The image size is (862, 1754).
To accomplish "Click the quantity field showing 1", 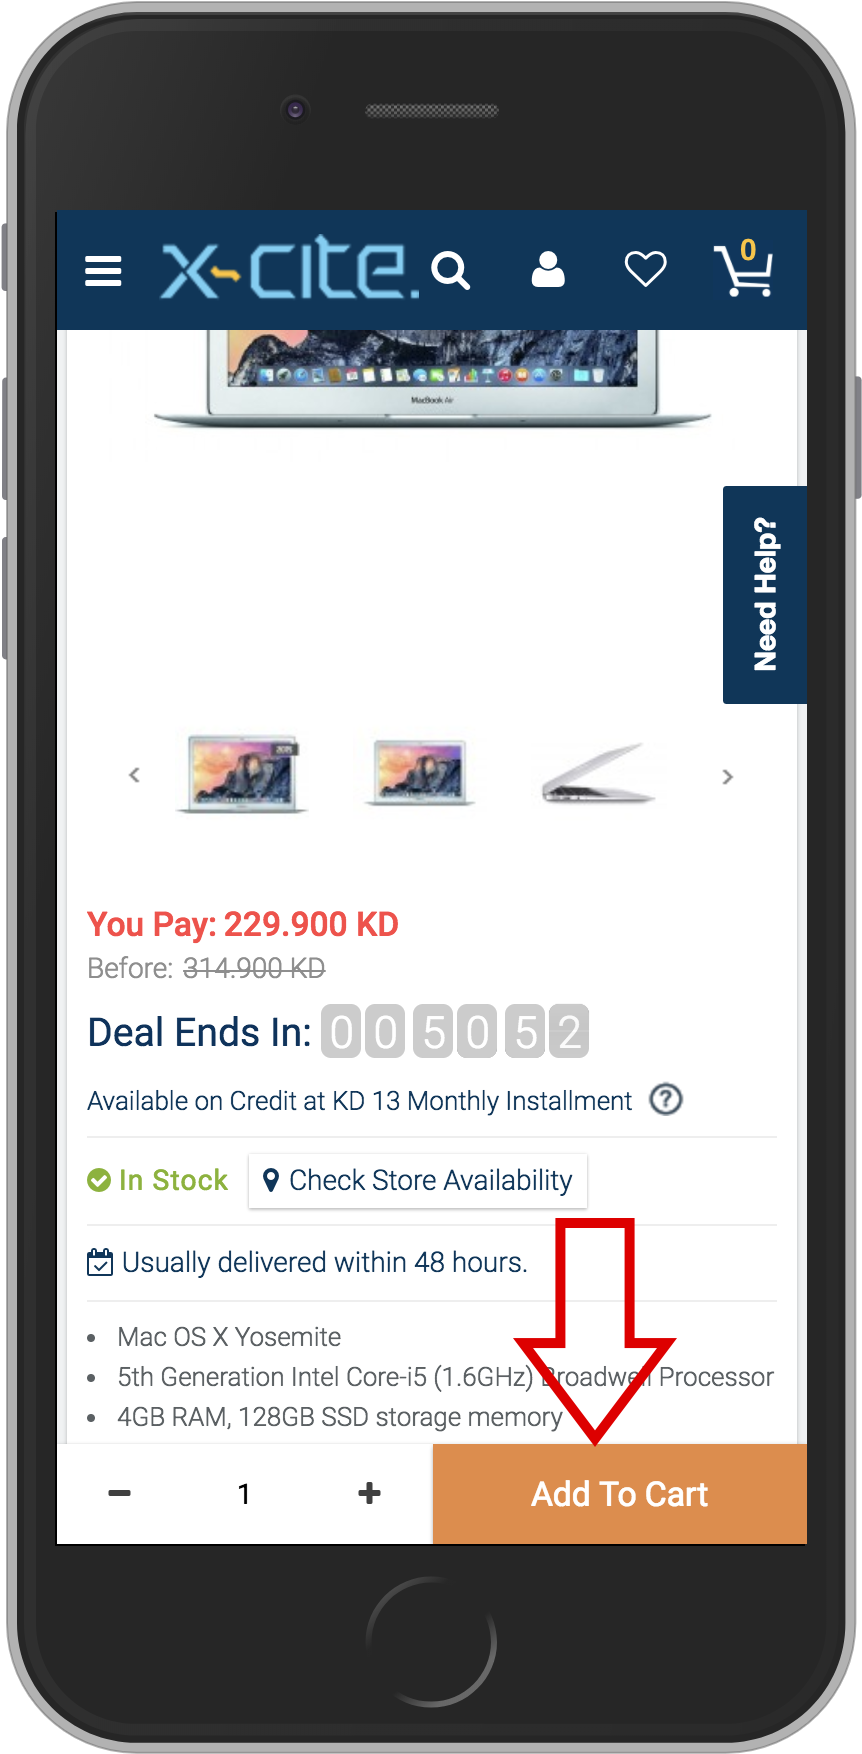I will (244, 1494).
